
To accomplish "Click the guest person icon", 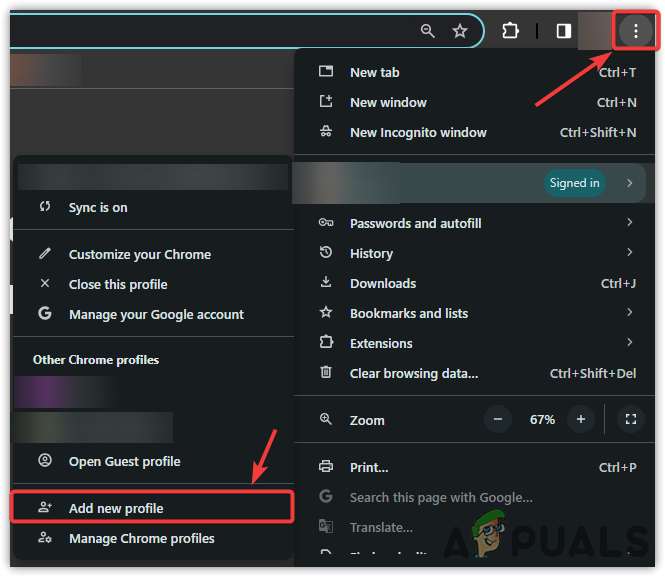I will coord(45,460).
